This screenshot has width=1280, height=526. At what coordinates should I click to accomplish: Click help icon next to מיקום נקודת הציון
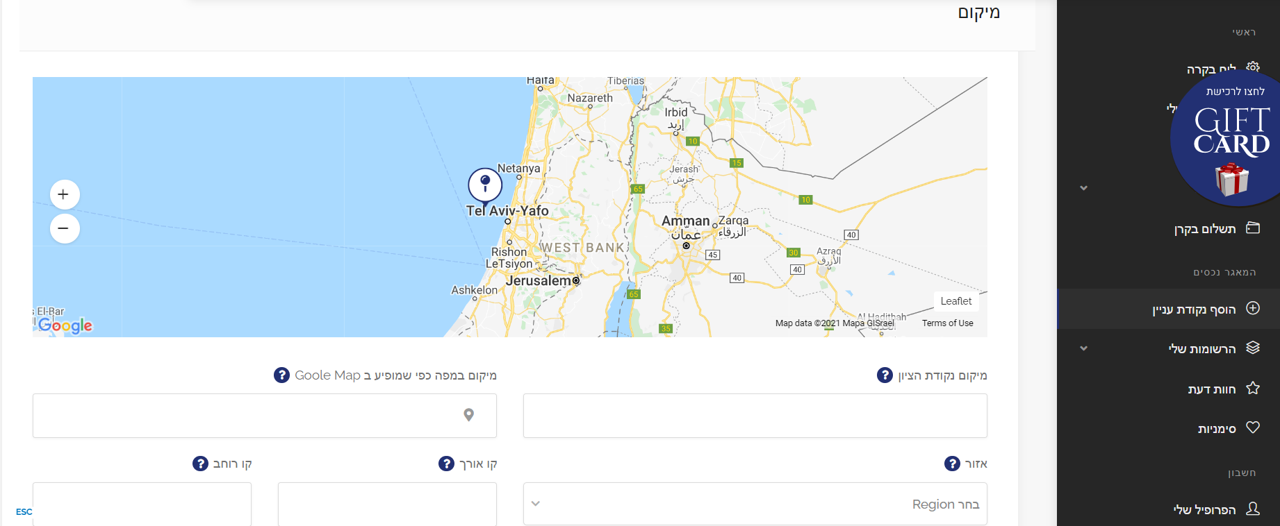pyautogui.click(x=884, y=375)
